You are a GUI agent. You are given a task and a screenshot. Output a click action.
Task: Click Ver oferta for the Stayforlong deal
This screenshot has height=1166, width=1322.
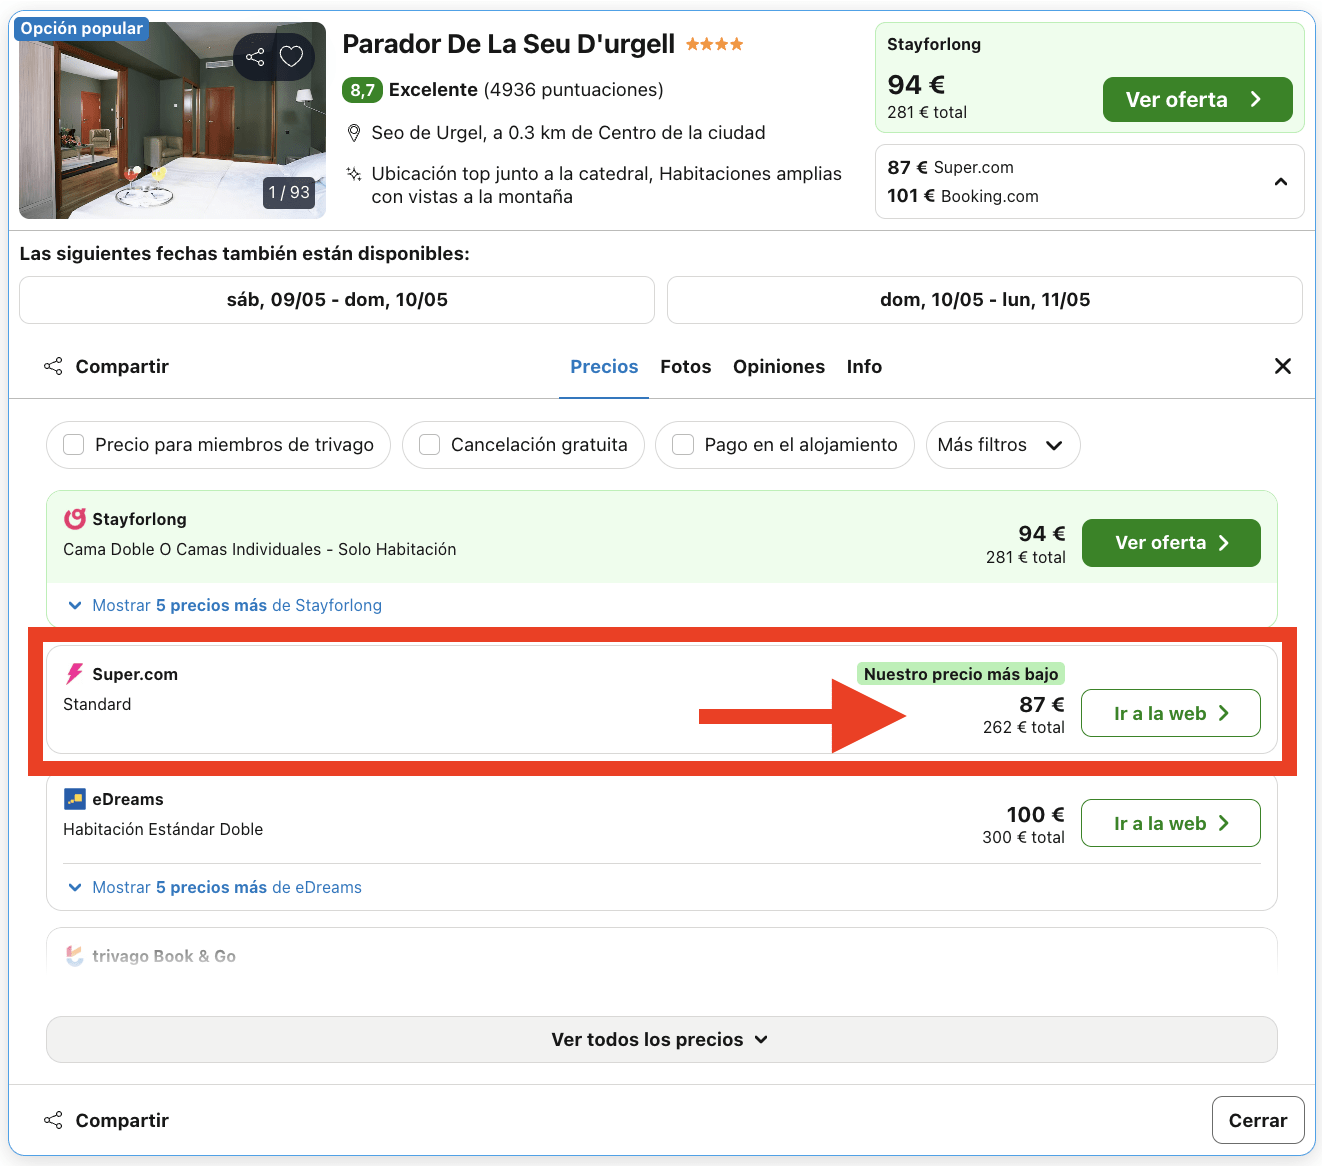[x=1170, y=542]
